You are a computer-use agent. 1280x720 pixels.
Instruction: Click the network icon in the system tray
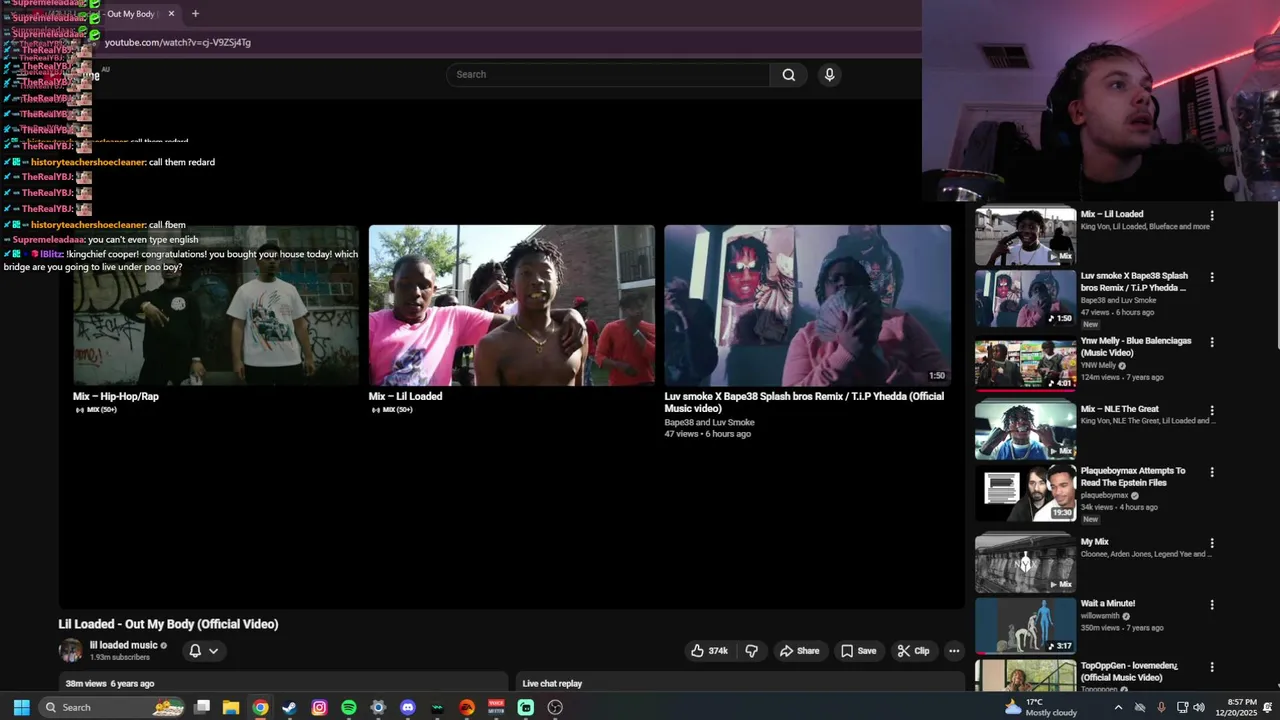(x=1181, y=707)
